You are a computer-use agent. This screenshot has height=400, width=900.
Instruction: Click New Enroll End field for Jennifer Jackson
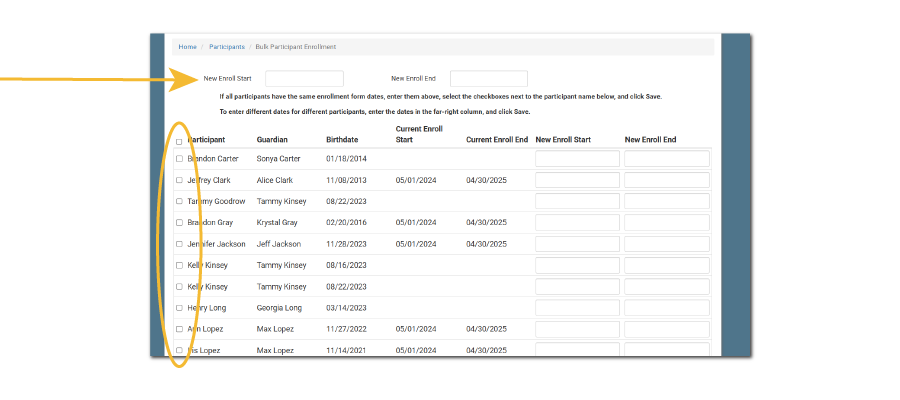coord(666,244)
